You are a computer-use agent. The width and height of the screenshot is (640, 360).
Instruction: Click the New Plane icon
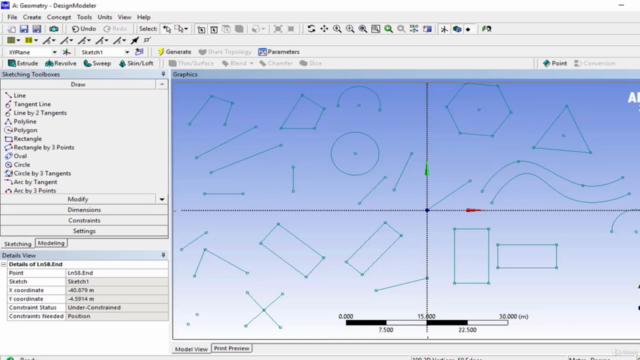coord(67,52)
